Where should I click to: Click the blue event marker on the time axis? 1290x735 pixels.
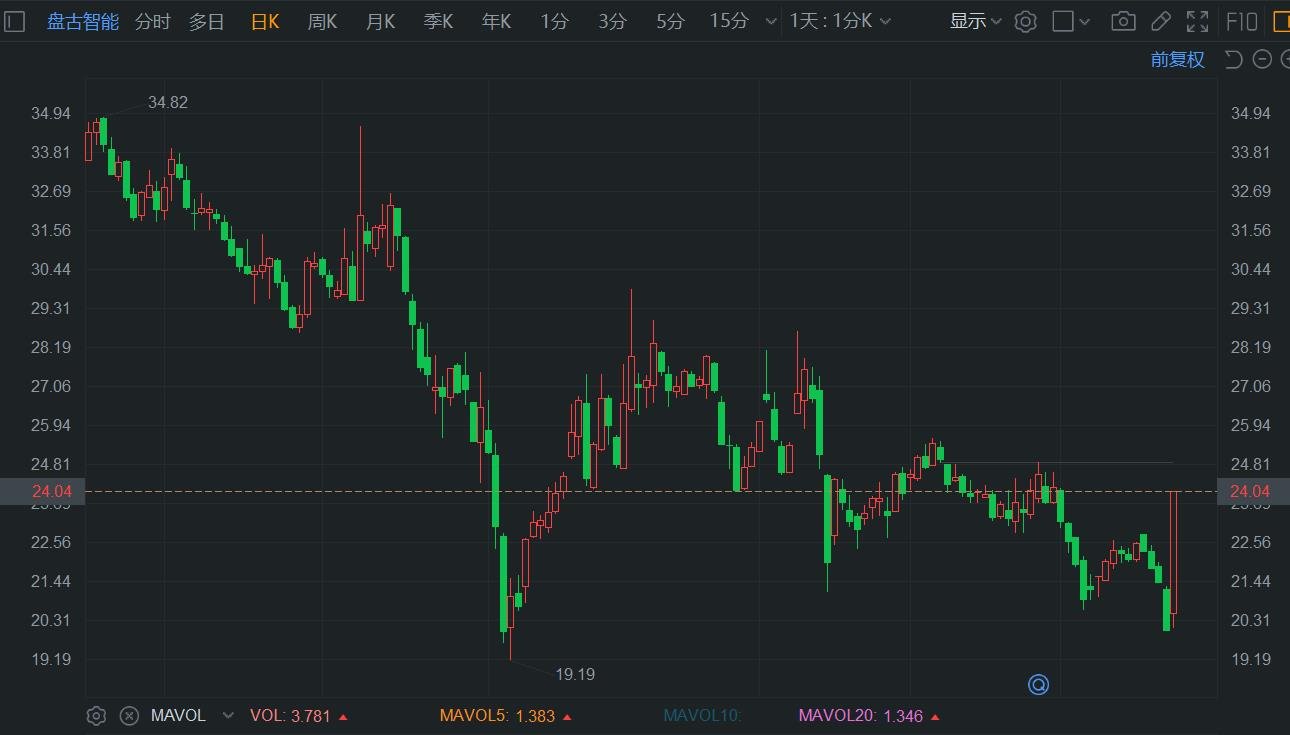click(1038, 685)
